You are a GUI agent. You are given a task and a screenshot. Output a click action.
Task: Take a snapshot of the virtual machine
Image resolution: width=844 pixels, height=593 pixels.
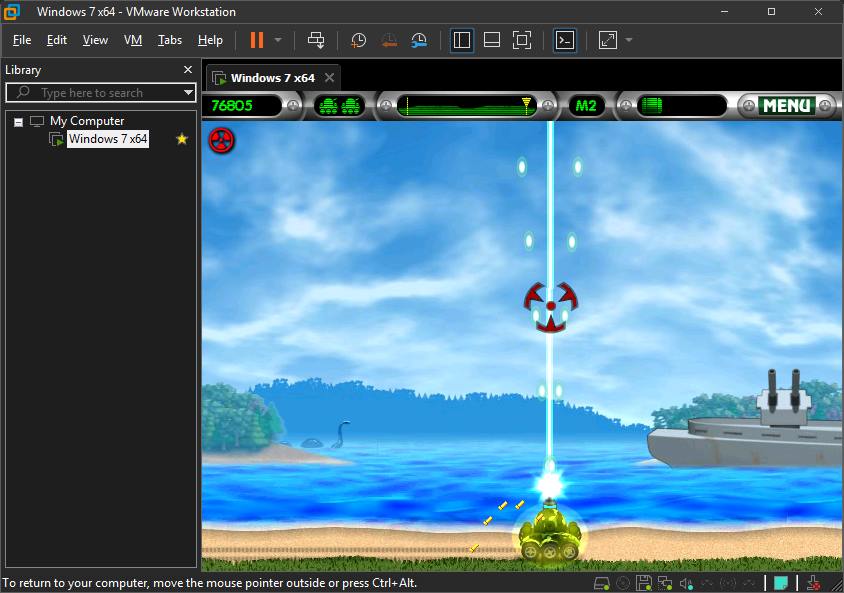358,40
